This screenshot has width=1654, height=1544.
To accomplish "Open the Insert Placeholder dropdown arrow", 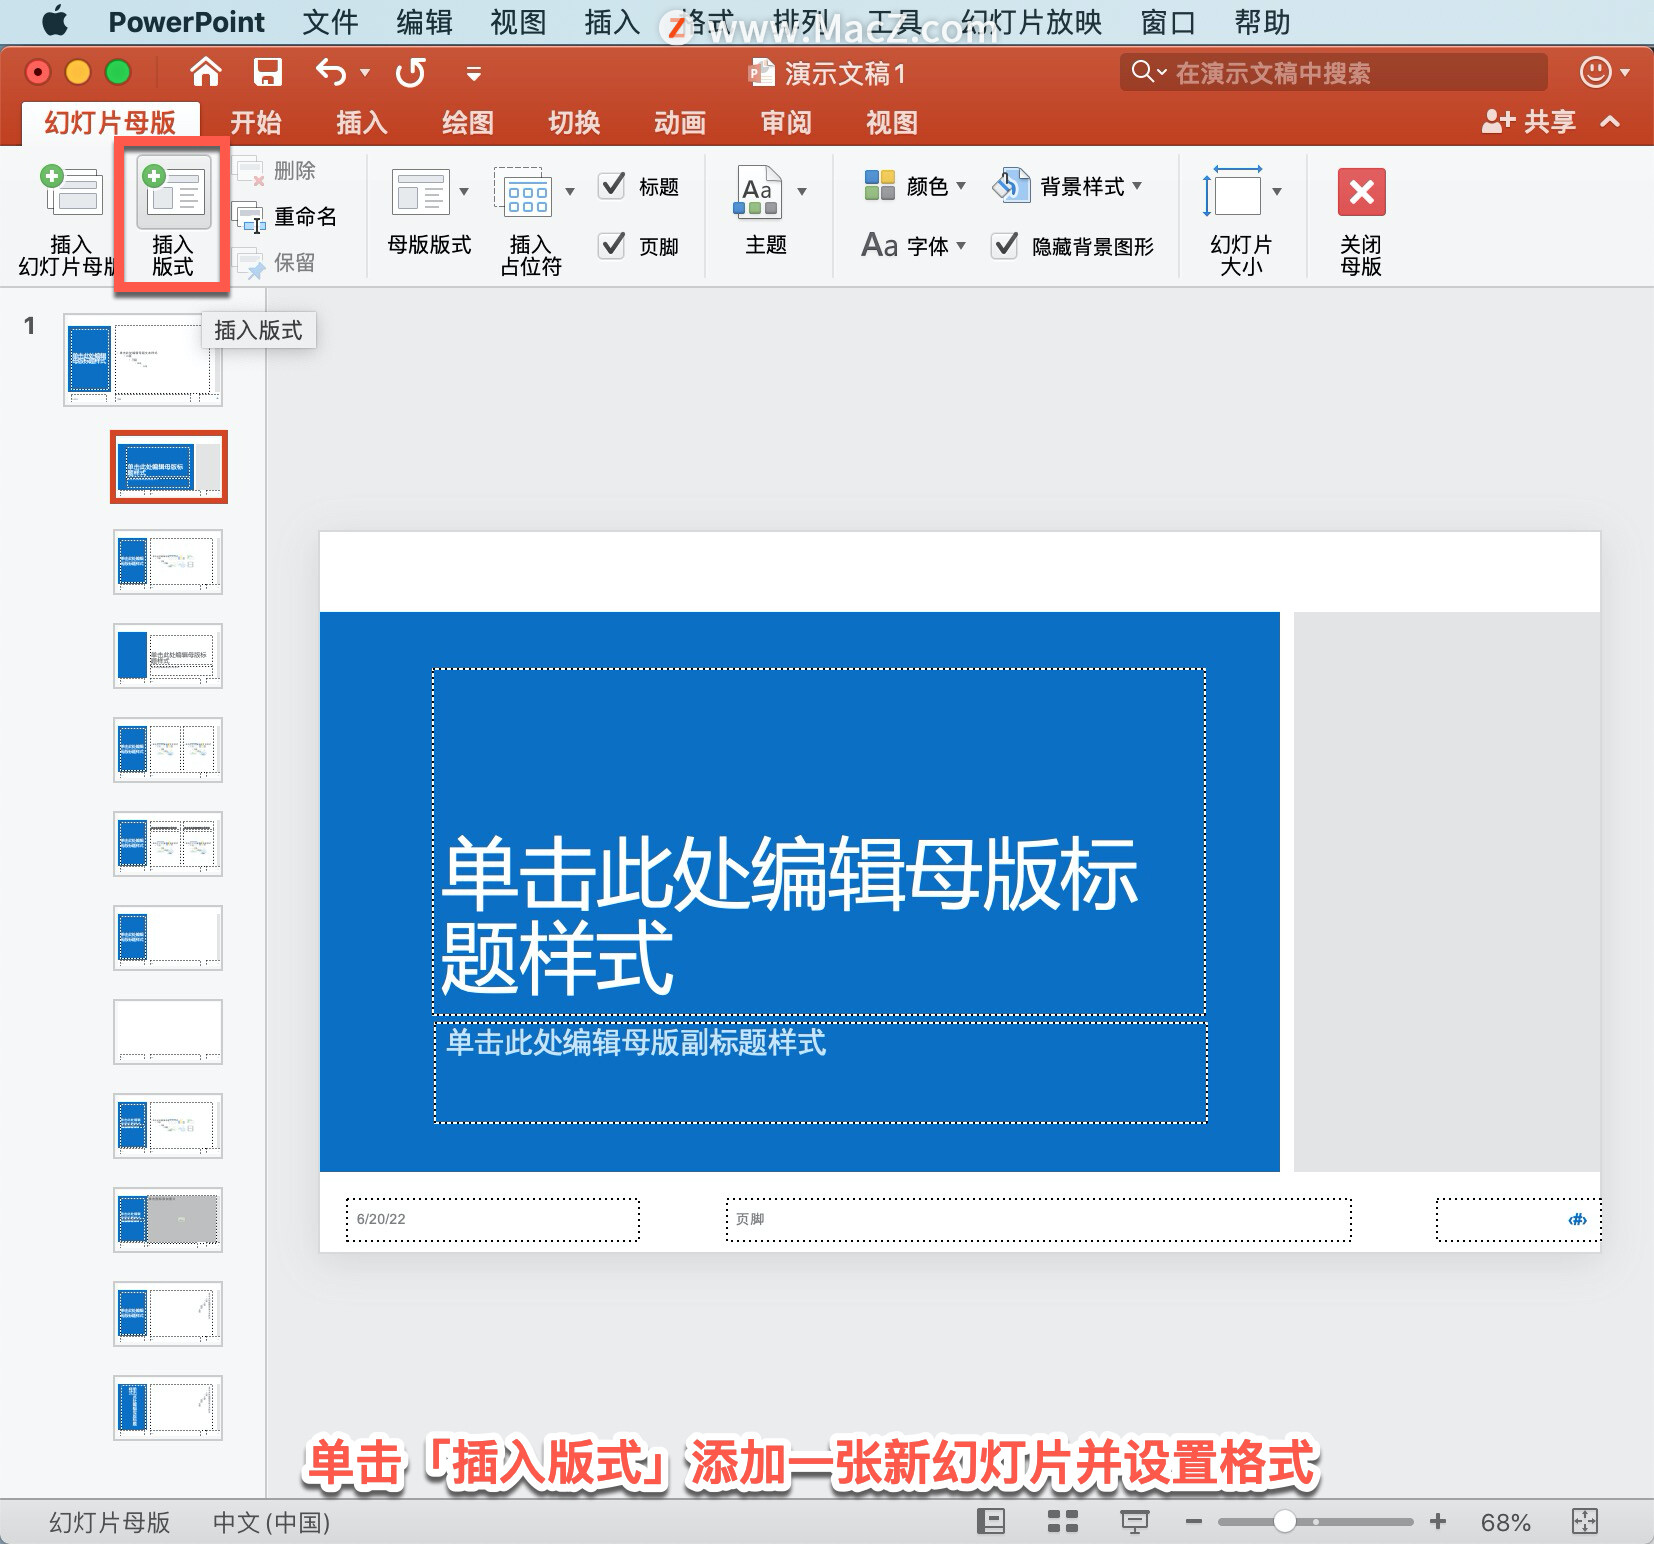I will [x=570, y=192].
